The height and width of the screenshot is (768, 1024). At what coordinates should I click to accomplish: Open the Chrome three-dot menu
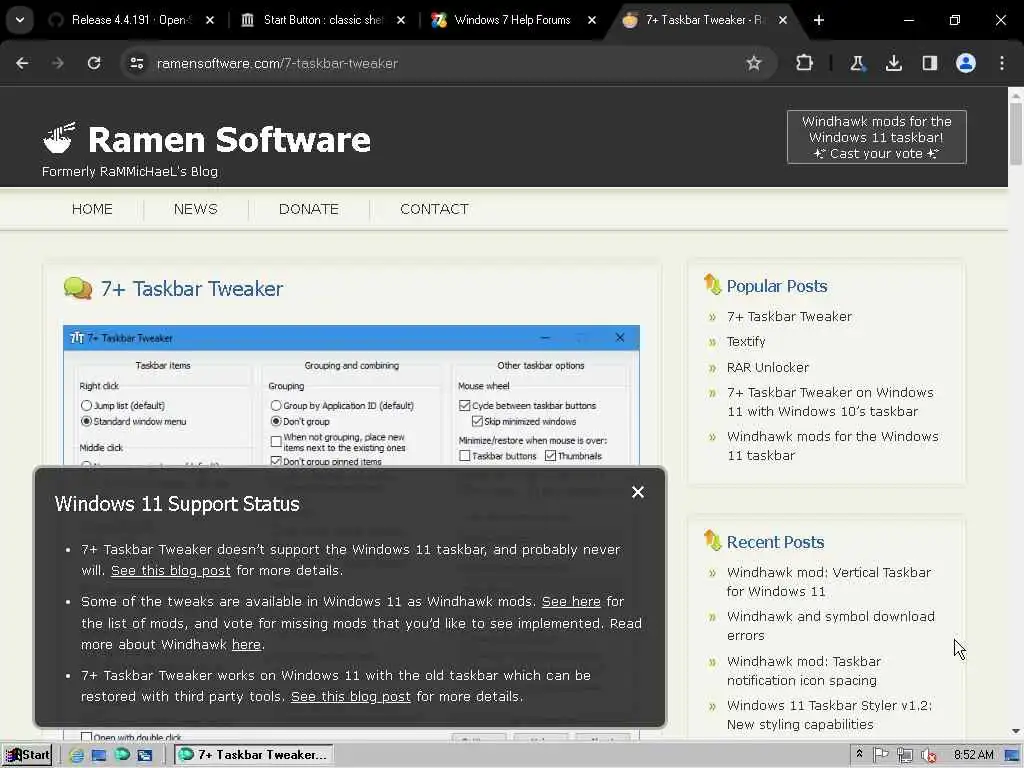point(1002,63)
